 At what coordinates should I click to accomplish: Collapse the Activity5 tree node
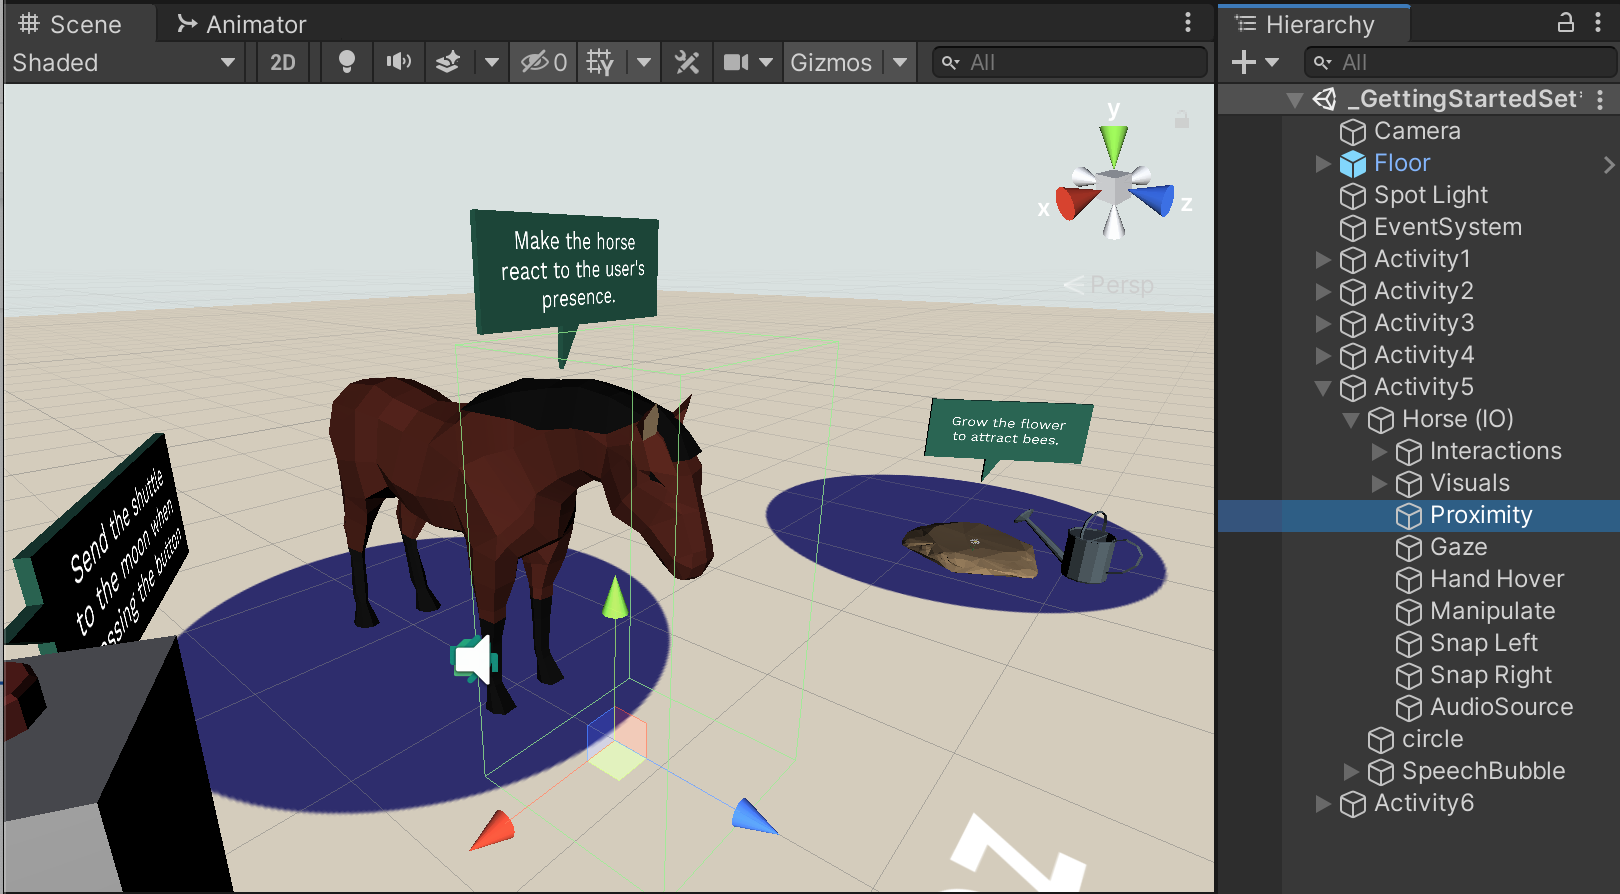point(1323,387)
